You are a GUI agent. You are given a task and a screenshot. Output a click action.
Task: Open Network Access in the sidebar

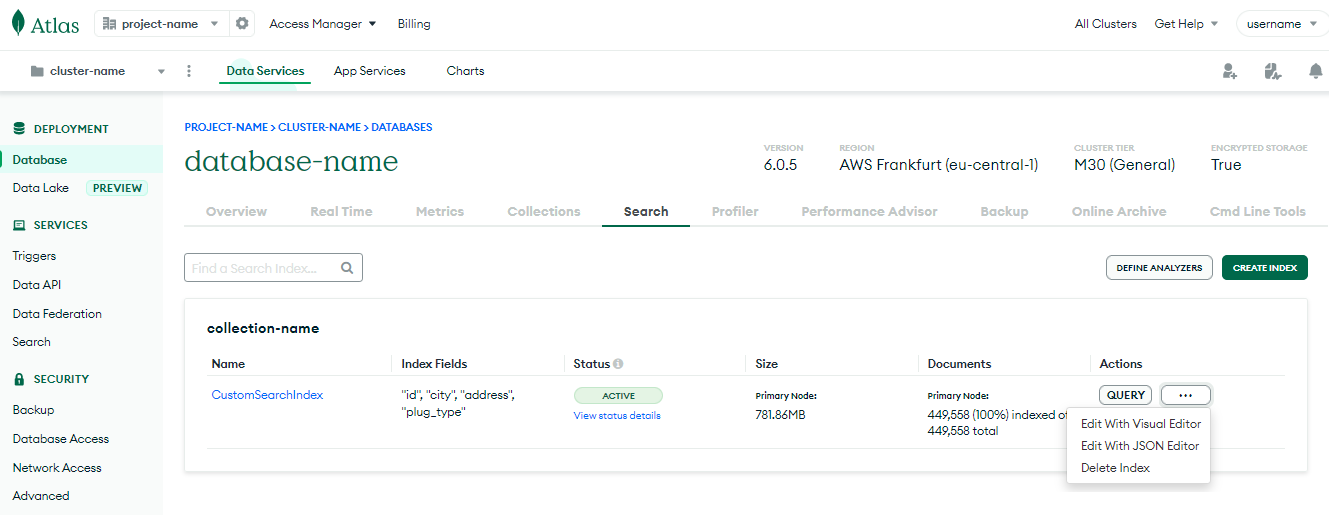pos(57,468)
